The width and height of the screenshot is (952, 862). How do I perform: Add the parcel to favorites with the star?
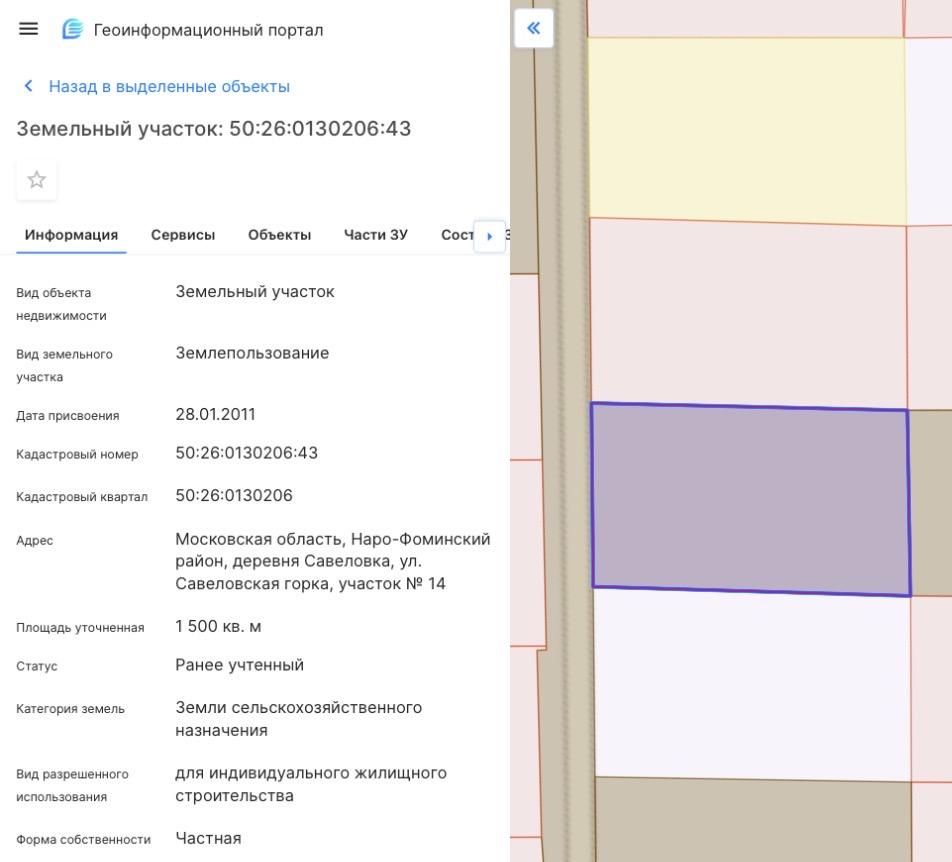(37, 180)
